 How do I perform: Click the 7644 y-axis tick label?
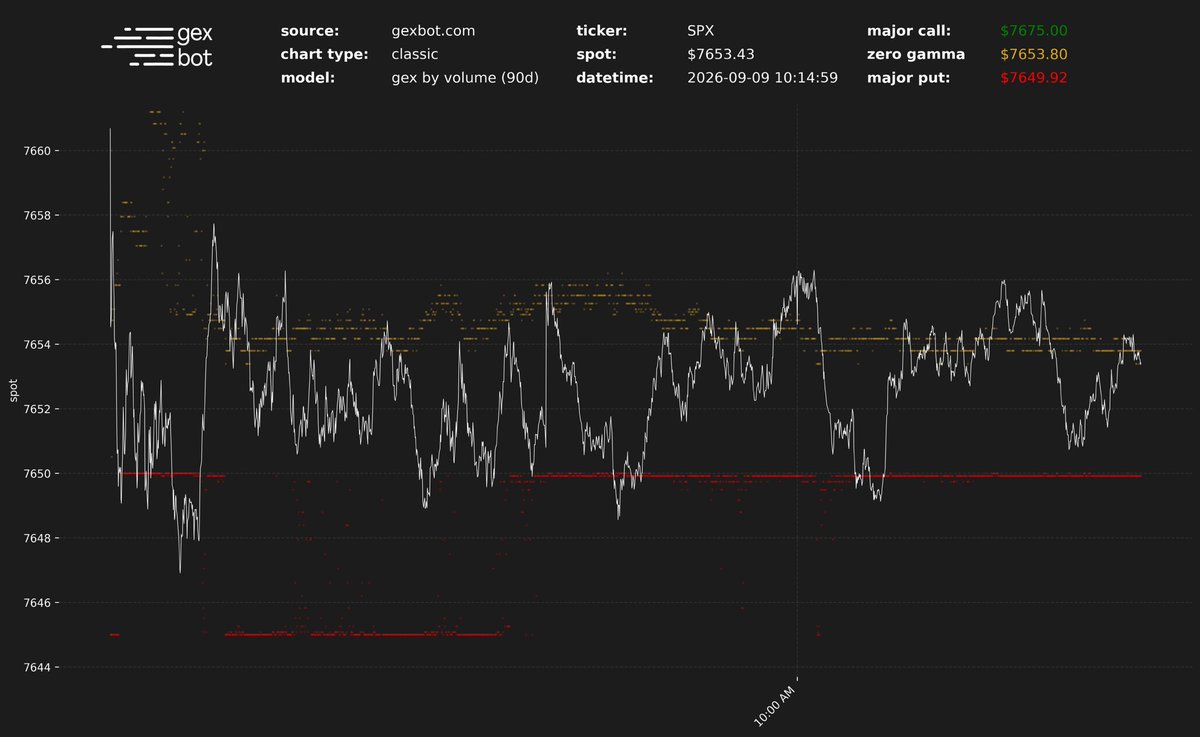click(38, 667)
